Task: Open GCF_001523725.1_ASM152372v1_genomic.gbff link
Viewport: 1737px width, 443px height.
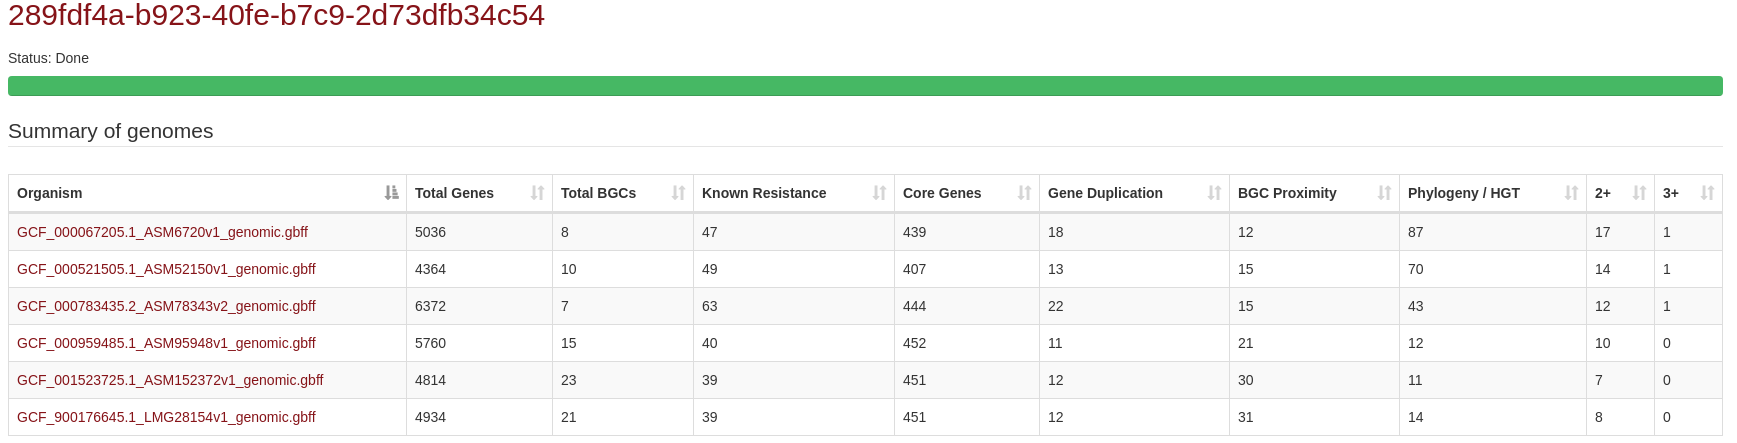Action: [170, 380]
